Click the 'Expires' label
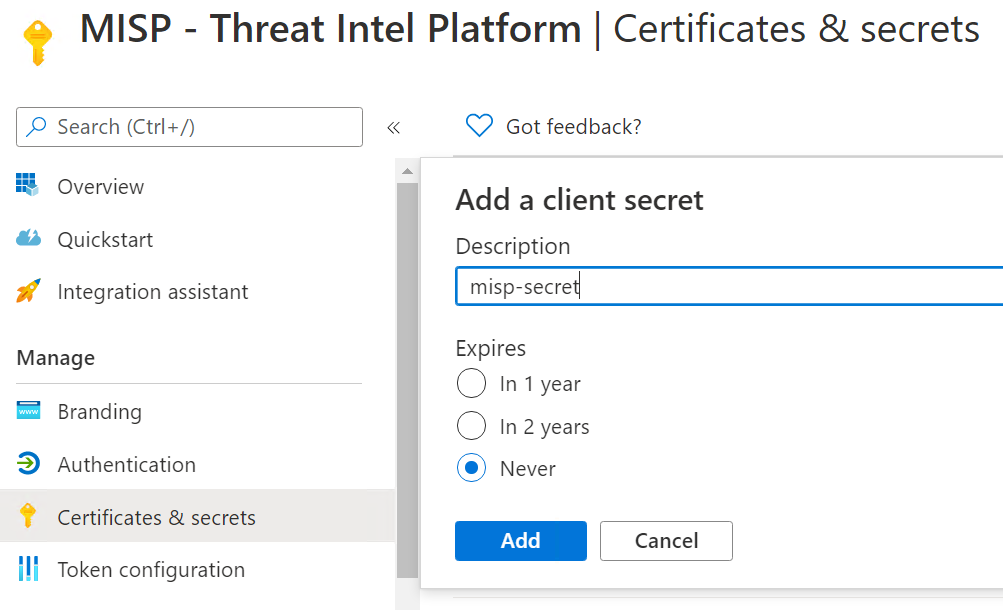Image resolution: width=1003 pixels, height=610 pixels. (x=491, y=348)
